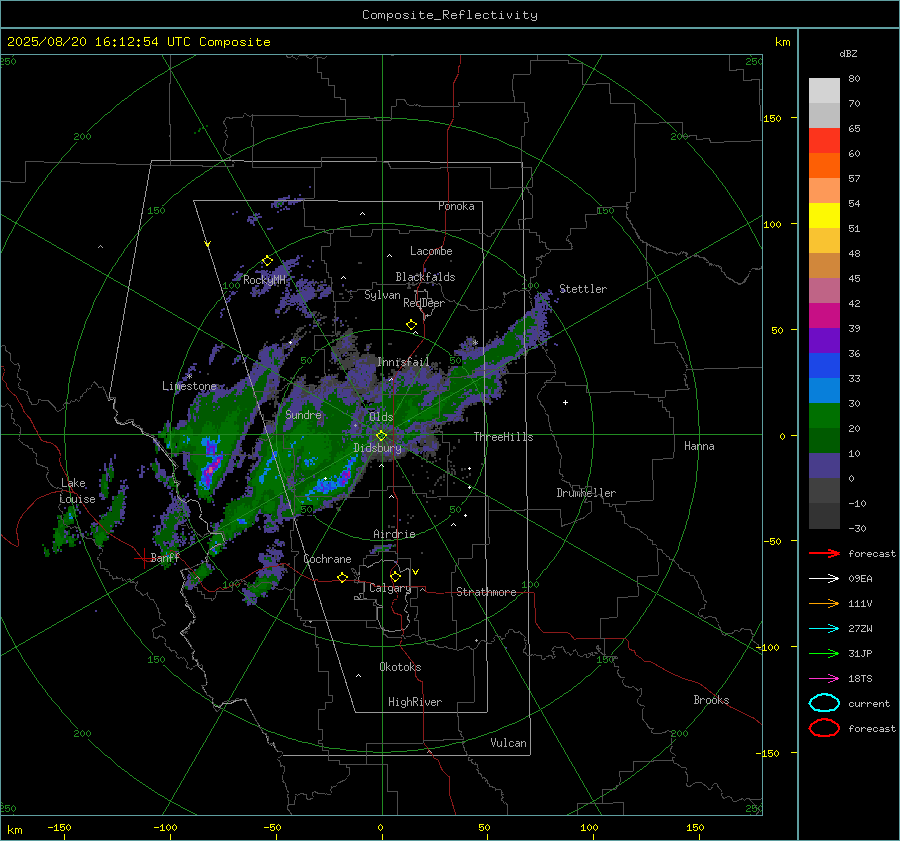Click the ThreeHills label

(503, 437)
